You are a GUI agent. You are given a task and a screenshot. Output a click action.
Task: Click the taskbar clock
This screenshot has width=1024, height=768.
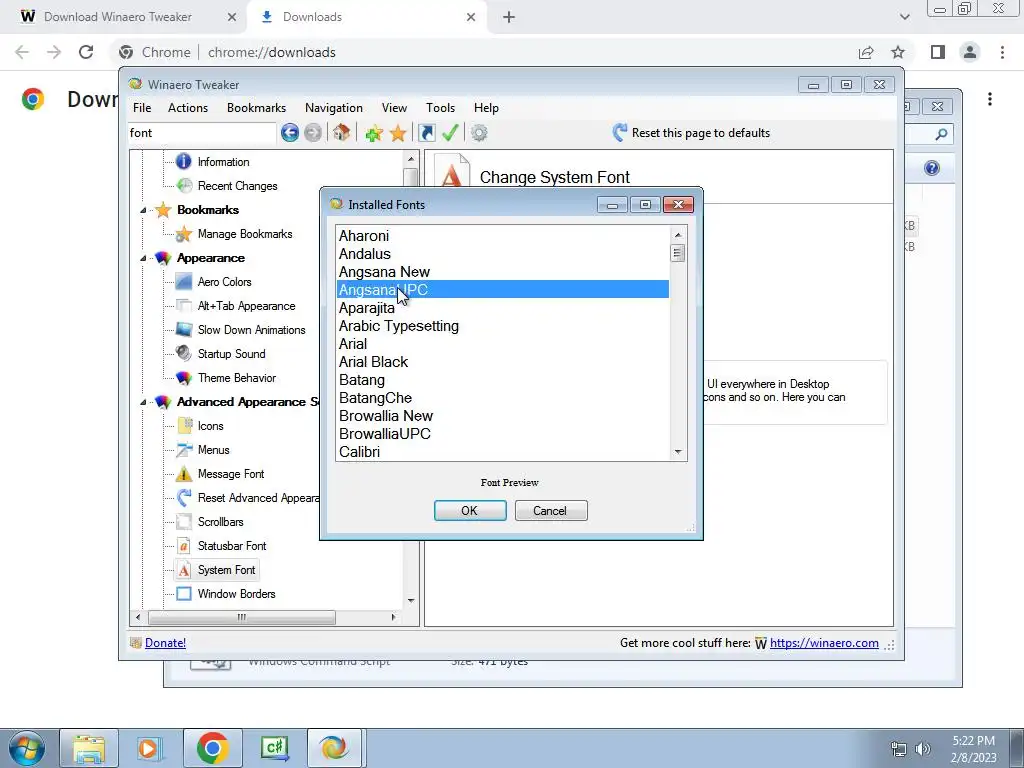tap(974, 749)
